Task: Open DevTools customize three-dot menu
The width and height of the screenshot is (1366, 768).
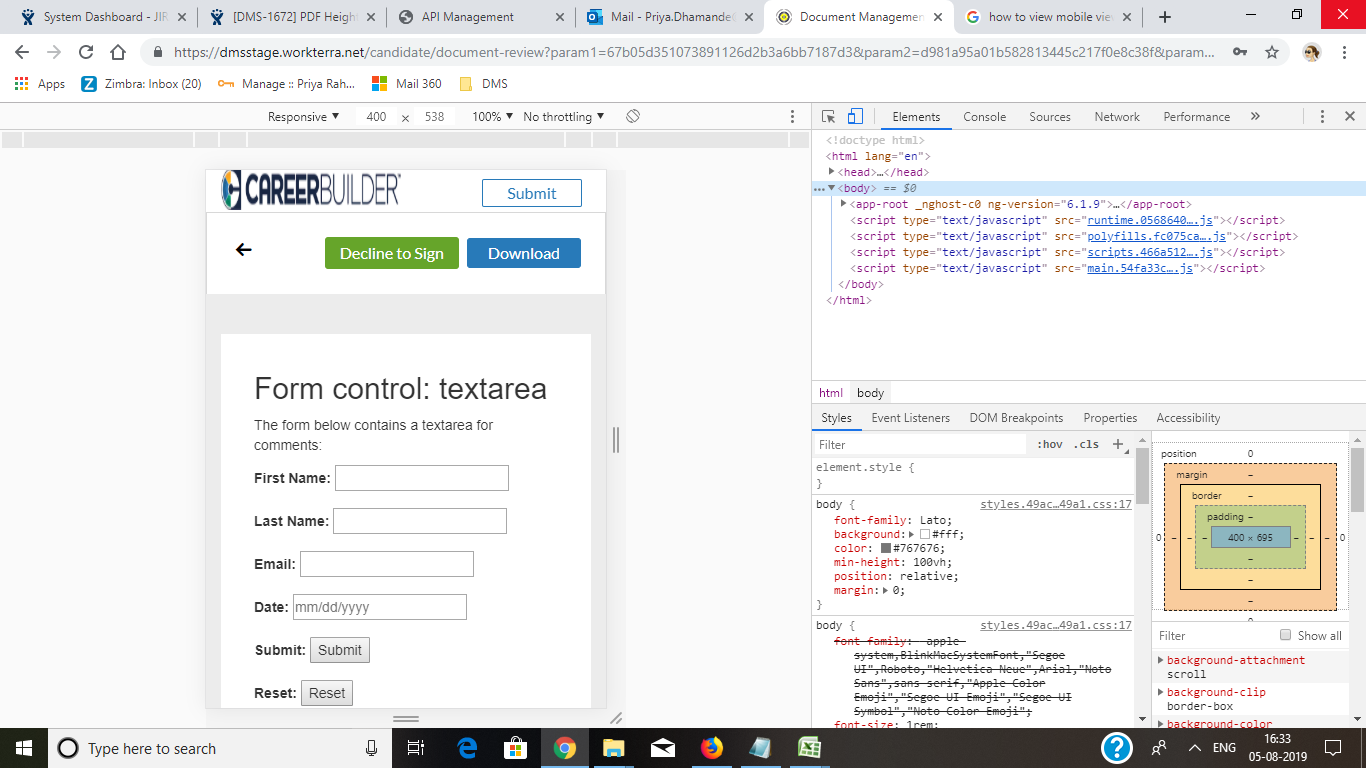Action: coord(1322,117)
